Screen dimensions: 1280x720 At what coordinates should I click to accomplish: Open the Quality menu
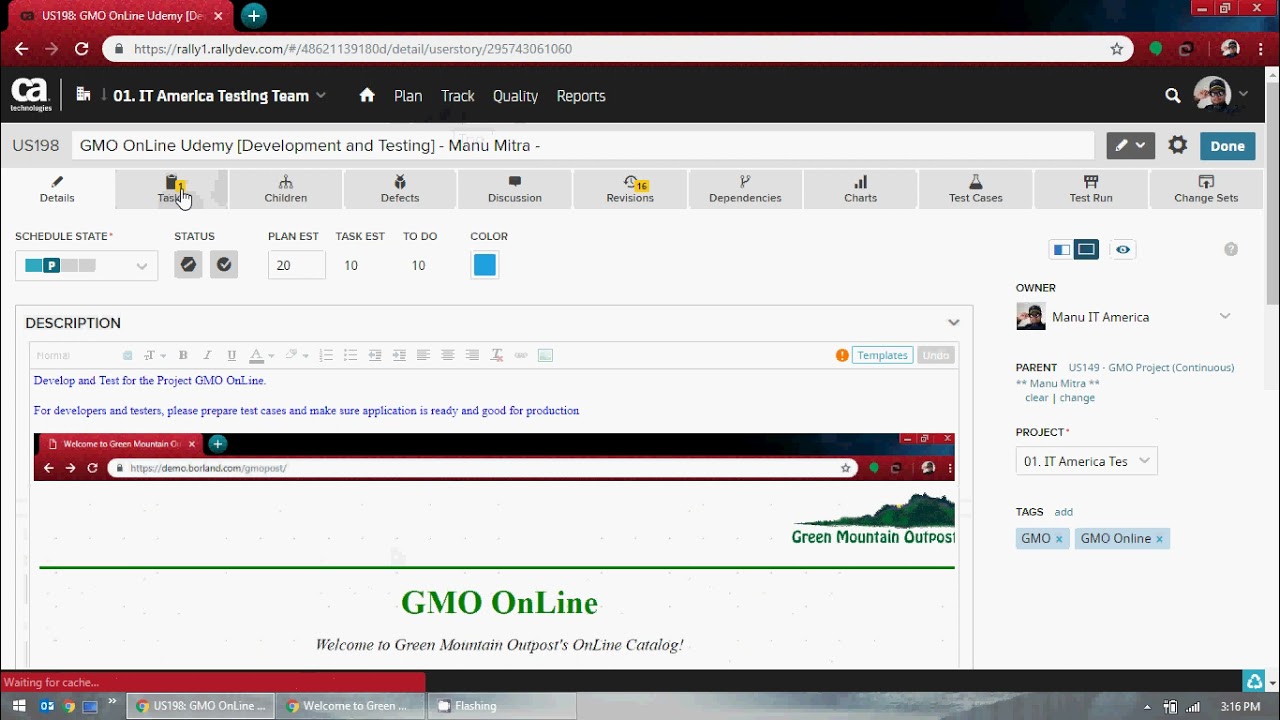point(515,96)
